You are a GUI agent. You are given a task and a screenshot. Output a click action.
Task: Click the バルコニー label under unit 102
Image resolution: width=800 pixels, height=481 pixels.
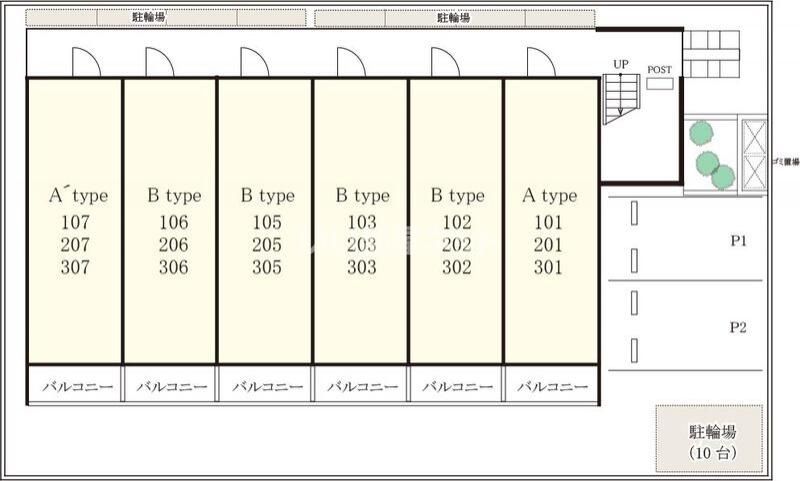[x=458, y=387]
